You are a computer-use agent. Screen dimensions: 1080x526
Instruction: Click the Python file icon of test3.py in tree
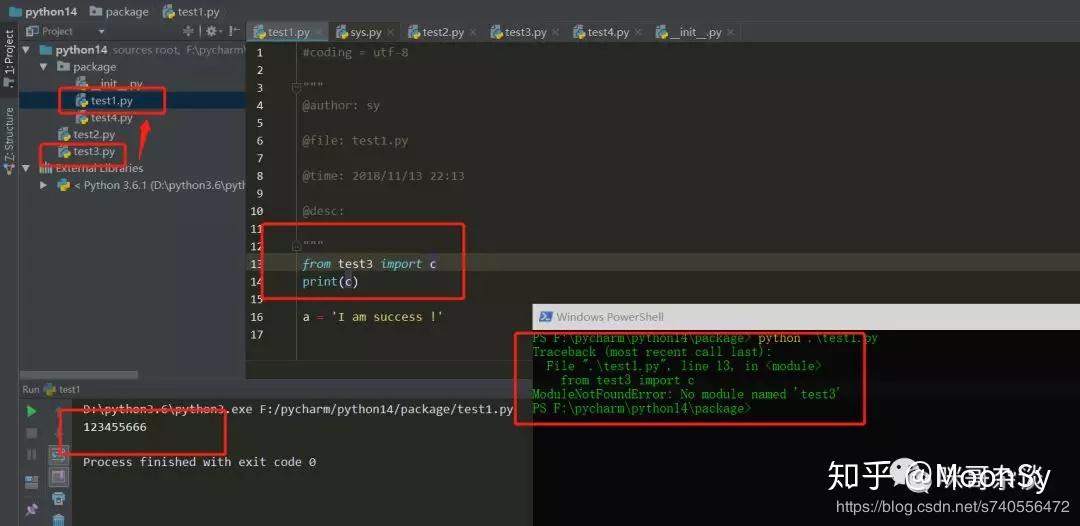(x=64, y=151)
